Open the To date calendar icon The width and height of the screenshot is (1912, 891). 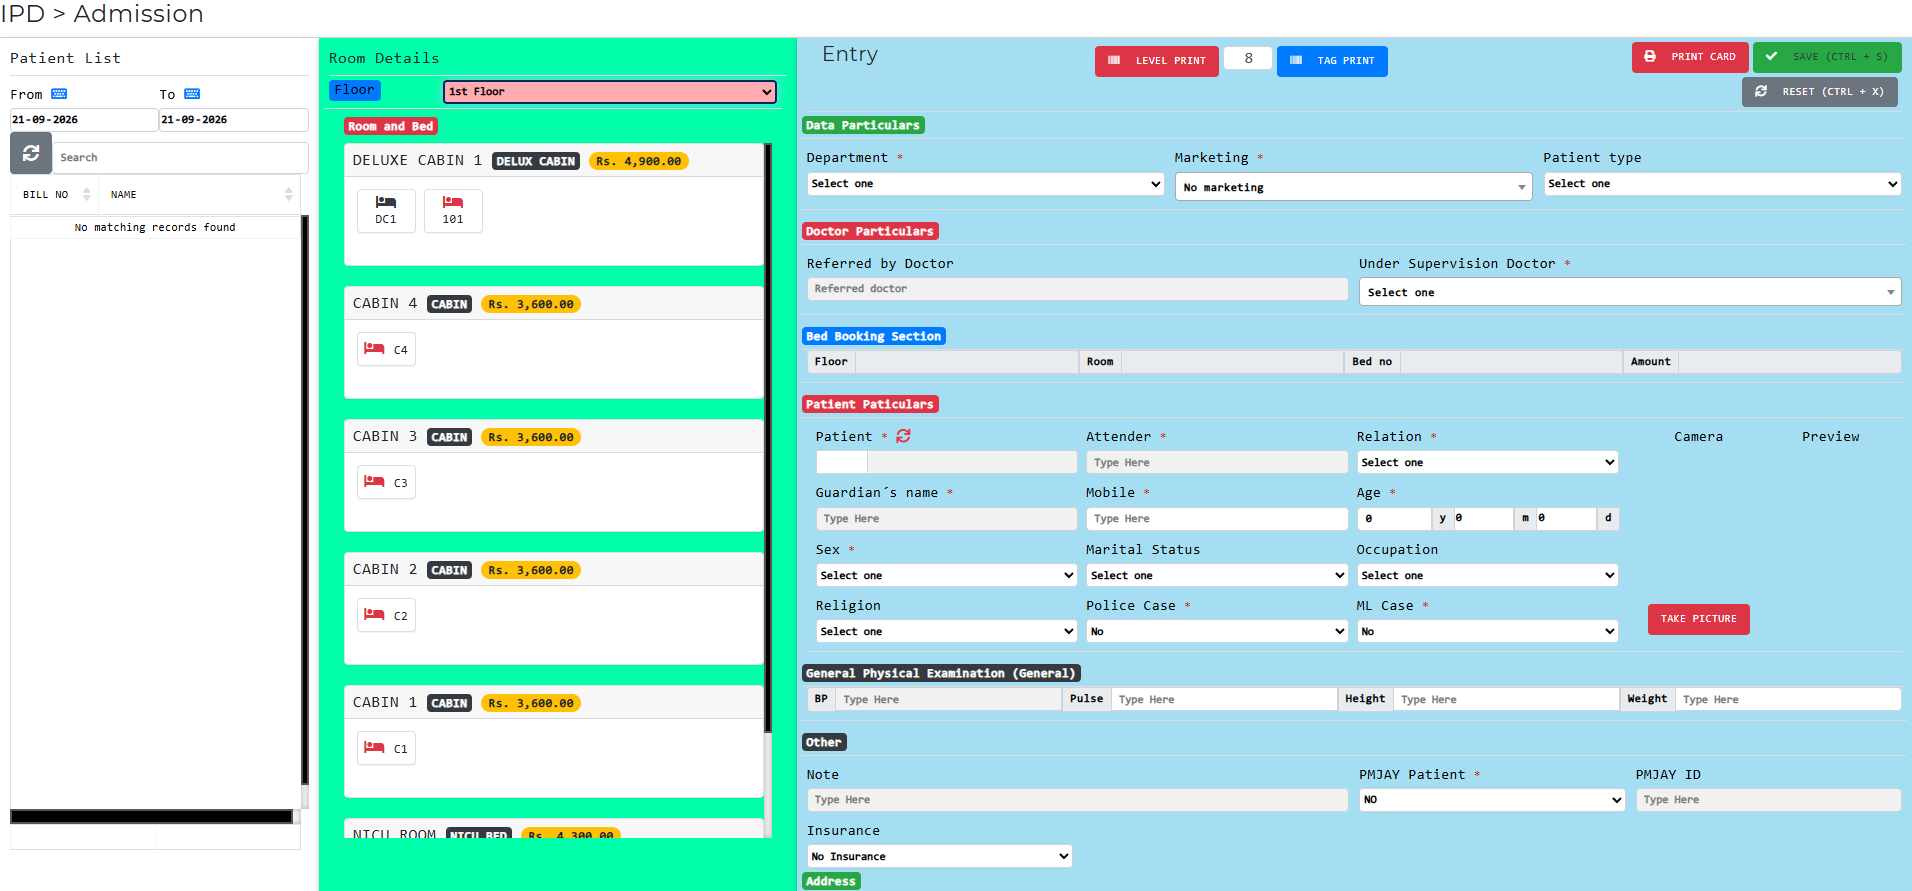click(x=192, y=94)
